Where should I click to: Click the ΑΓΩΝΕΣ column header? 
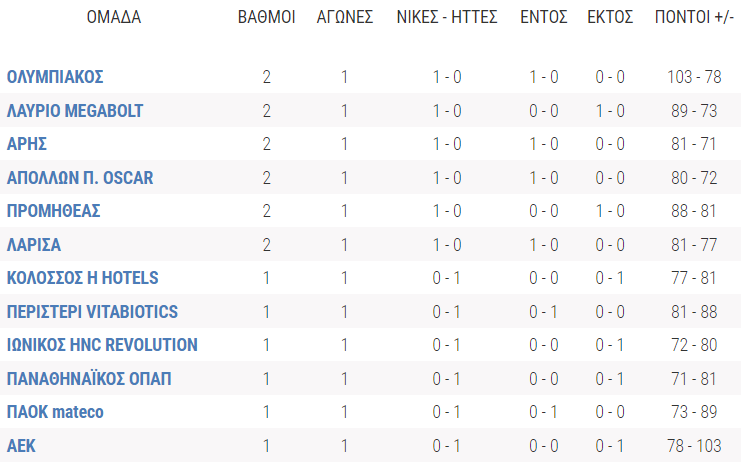pyautogui.click(x=345, y=18)
